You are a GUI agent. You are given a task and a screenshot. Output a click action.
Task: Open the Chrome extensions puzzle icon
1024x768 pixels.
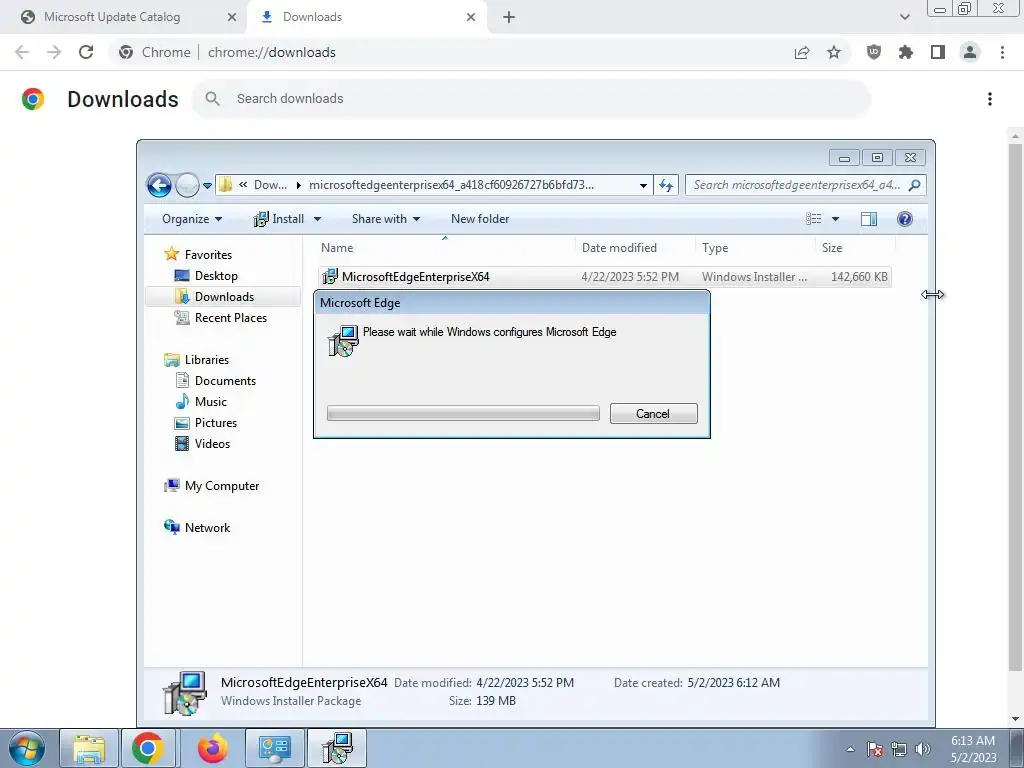[x=906, y=52]
